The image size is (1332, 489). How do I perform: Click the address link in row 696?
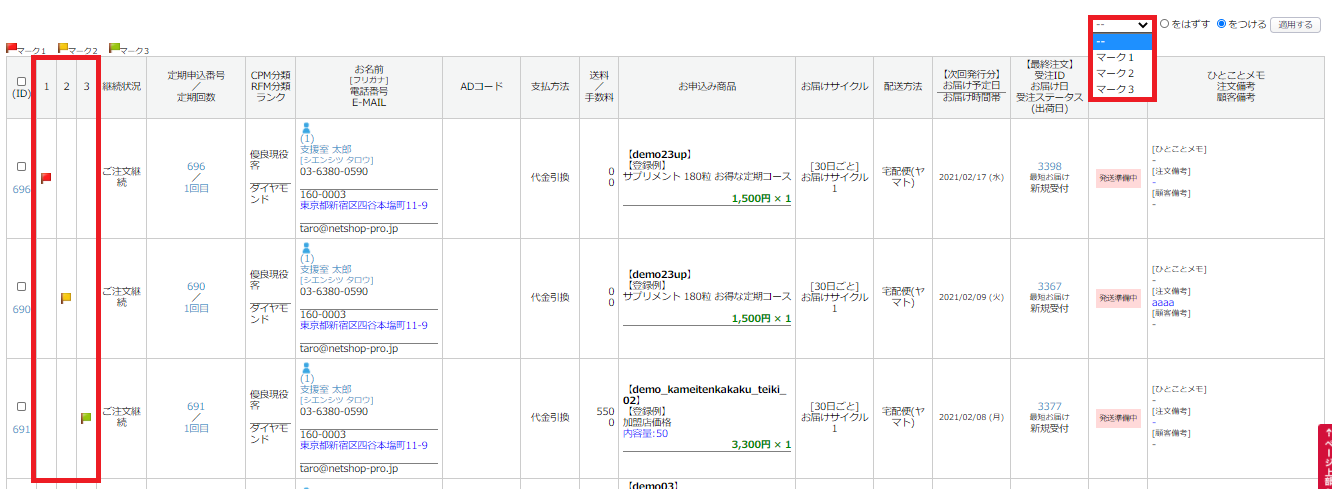(364, 206)
